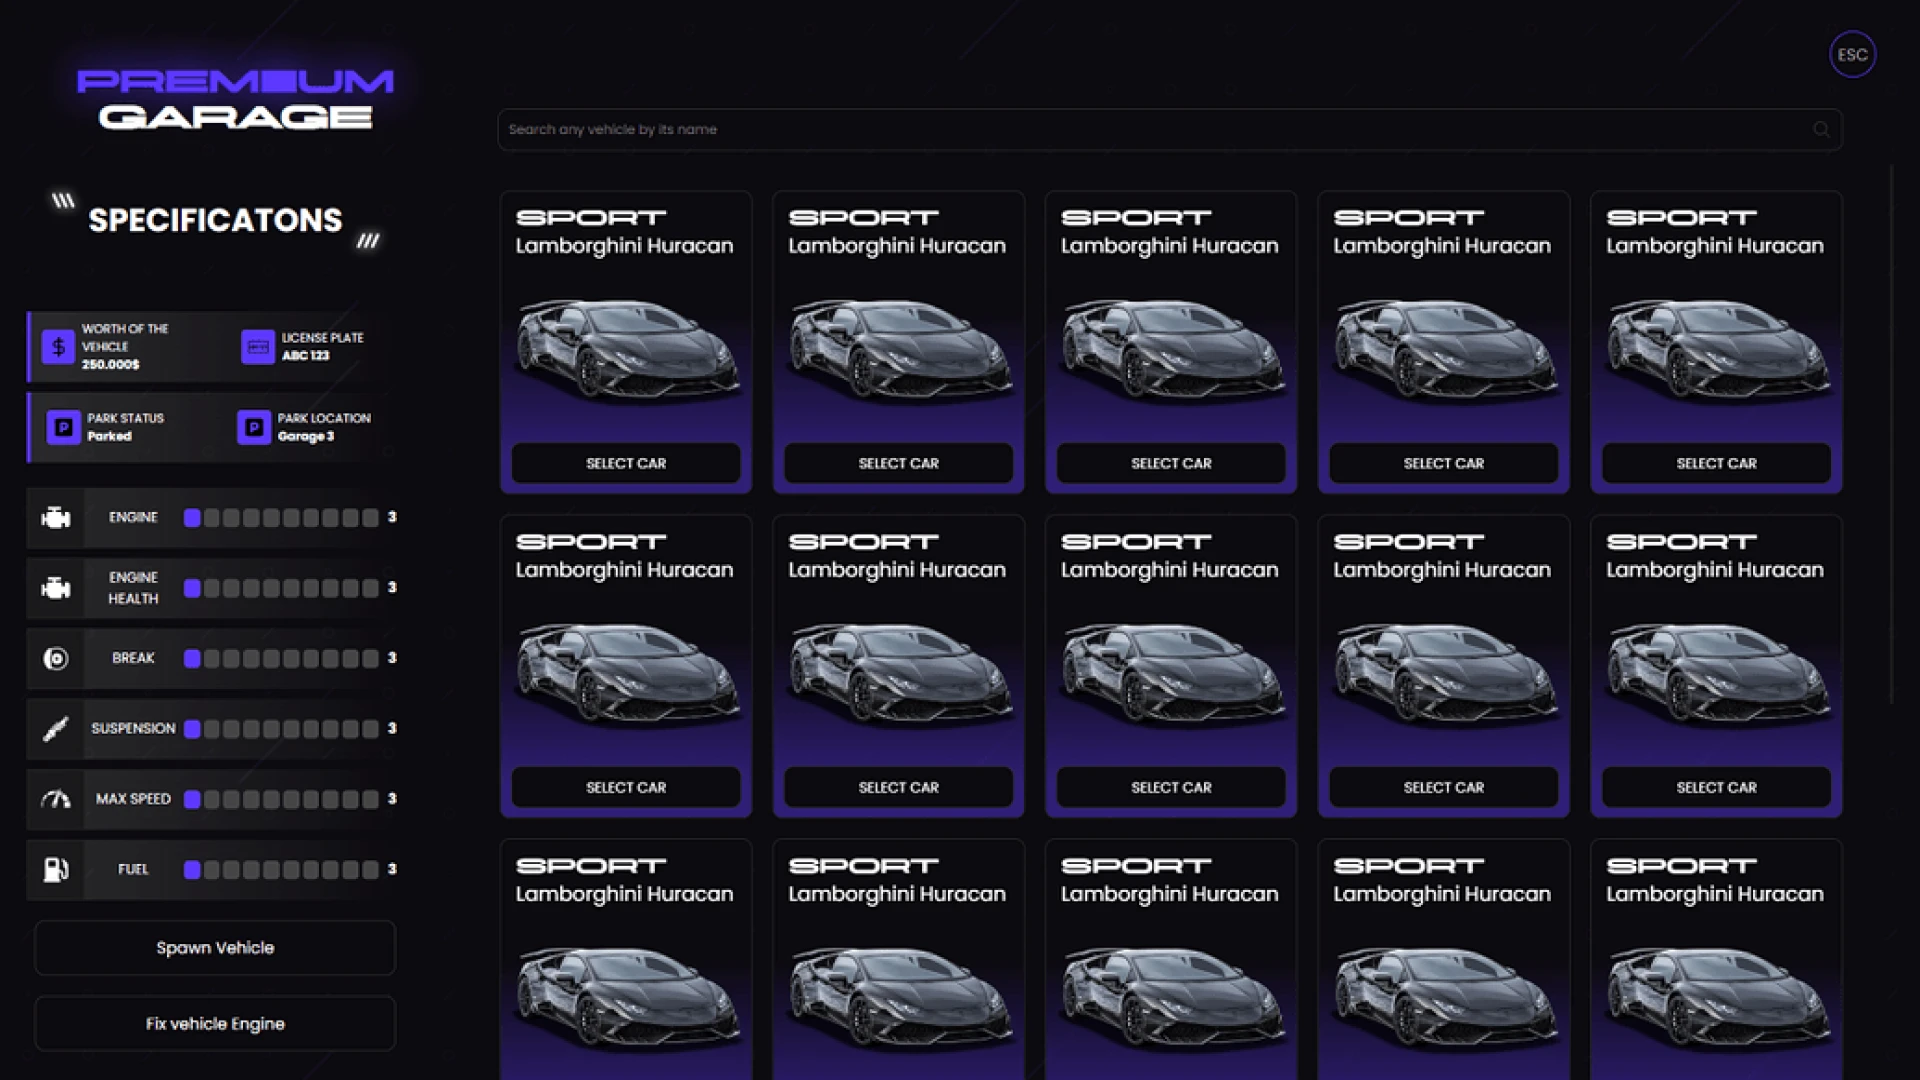Focus the vehicle name search field

pyautogui.click(x=1169, y=129)
